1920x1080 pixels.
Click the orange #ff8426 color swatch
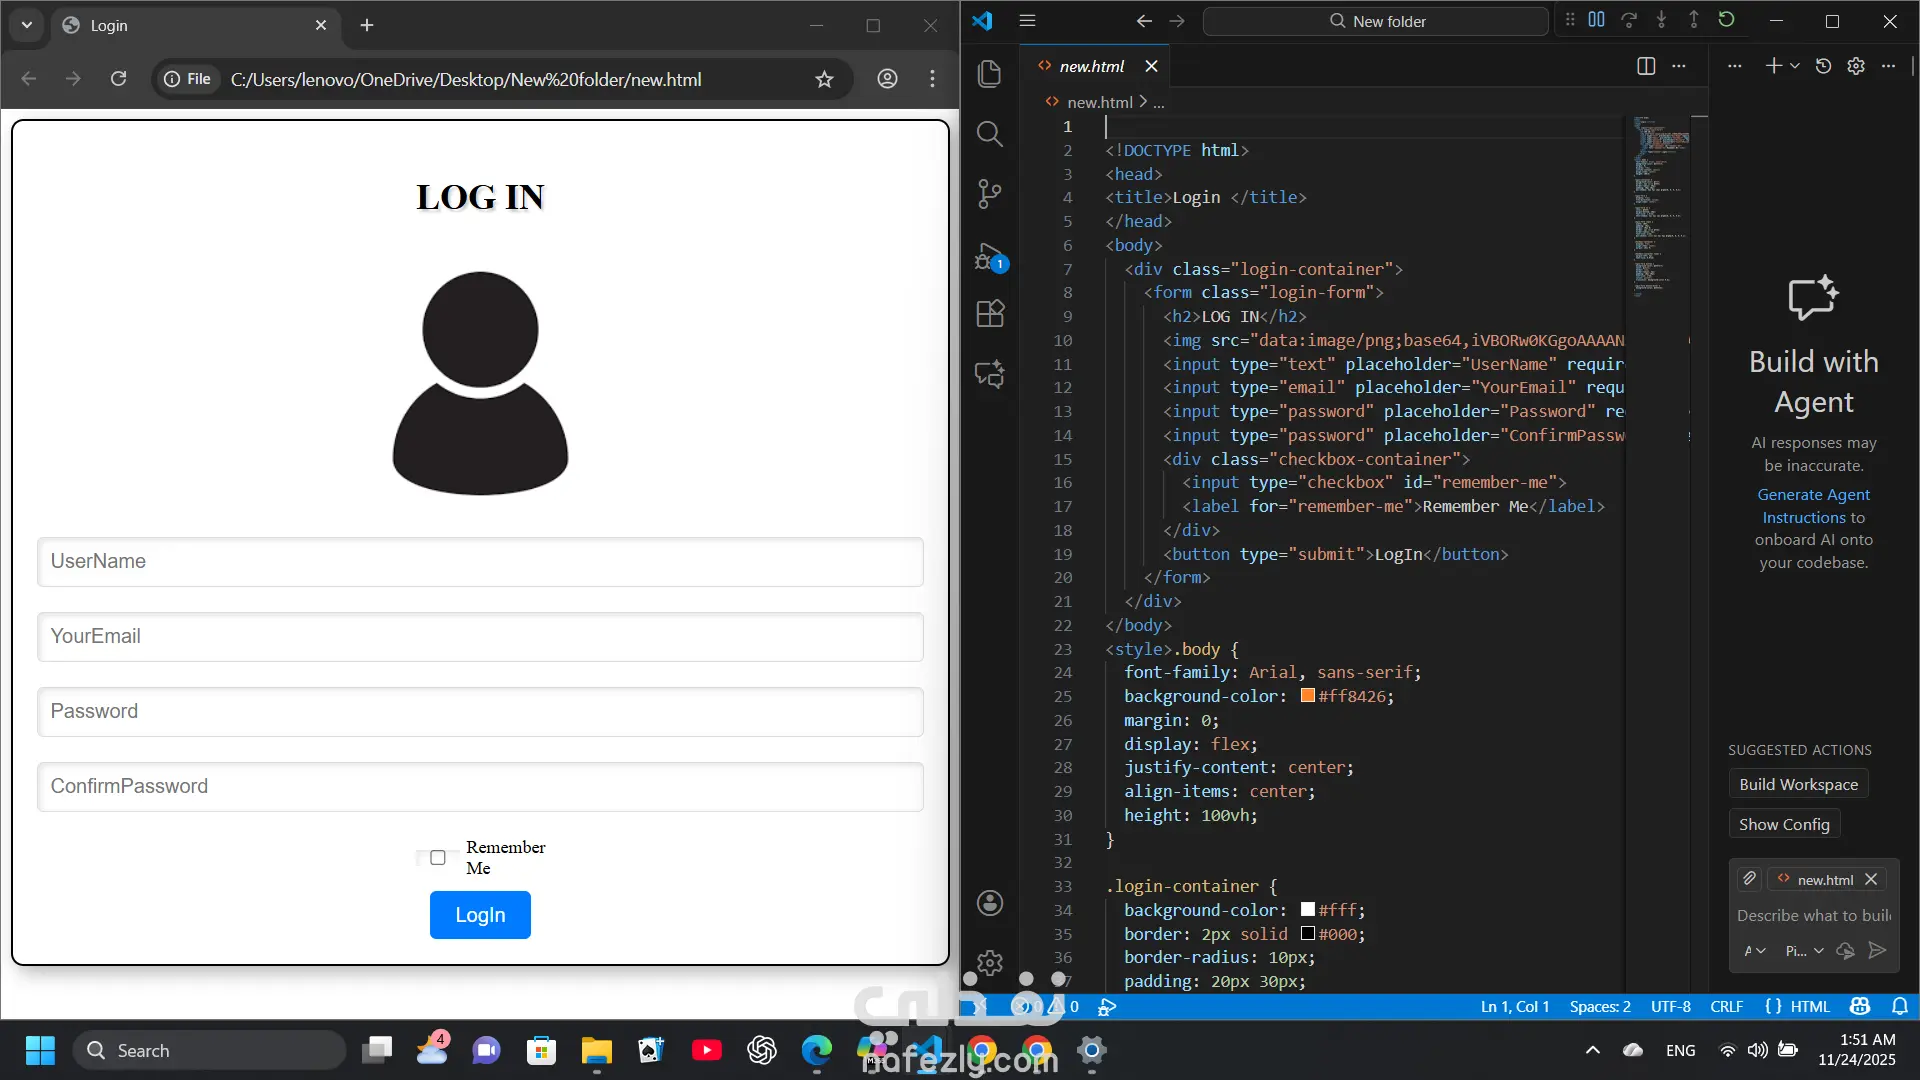pos(1307,696)
